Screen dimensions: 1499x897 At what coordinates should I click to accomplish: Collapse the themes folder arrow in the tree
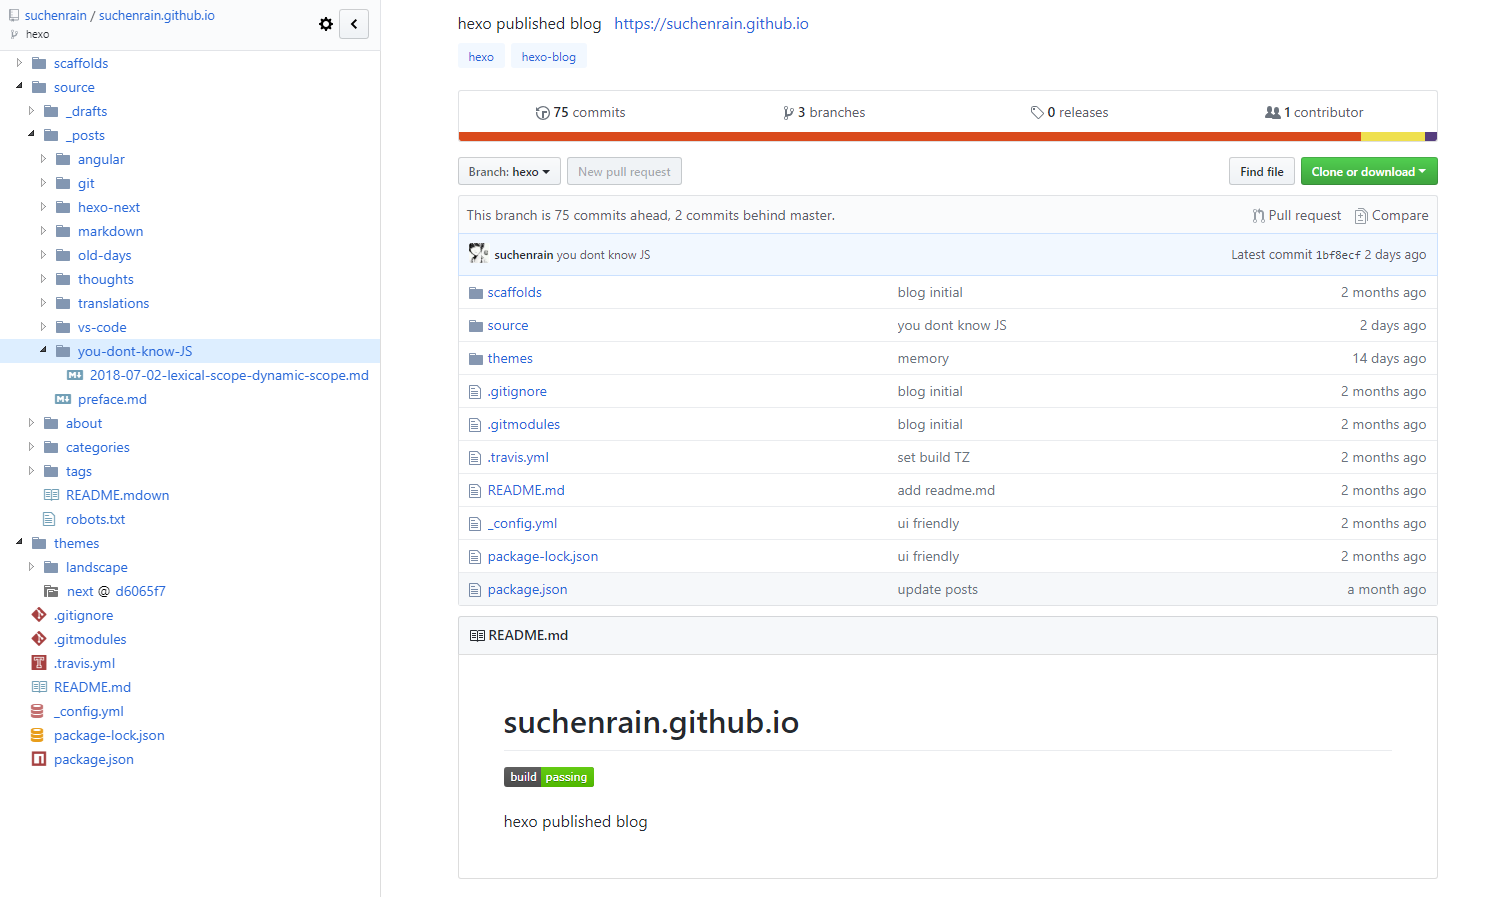19,543
